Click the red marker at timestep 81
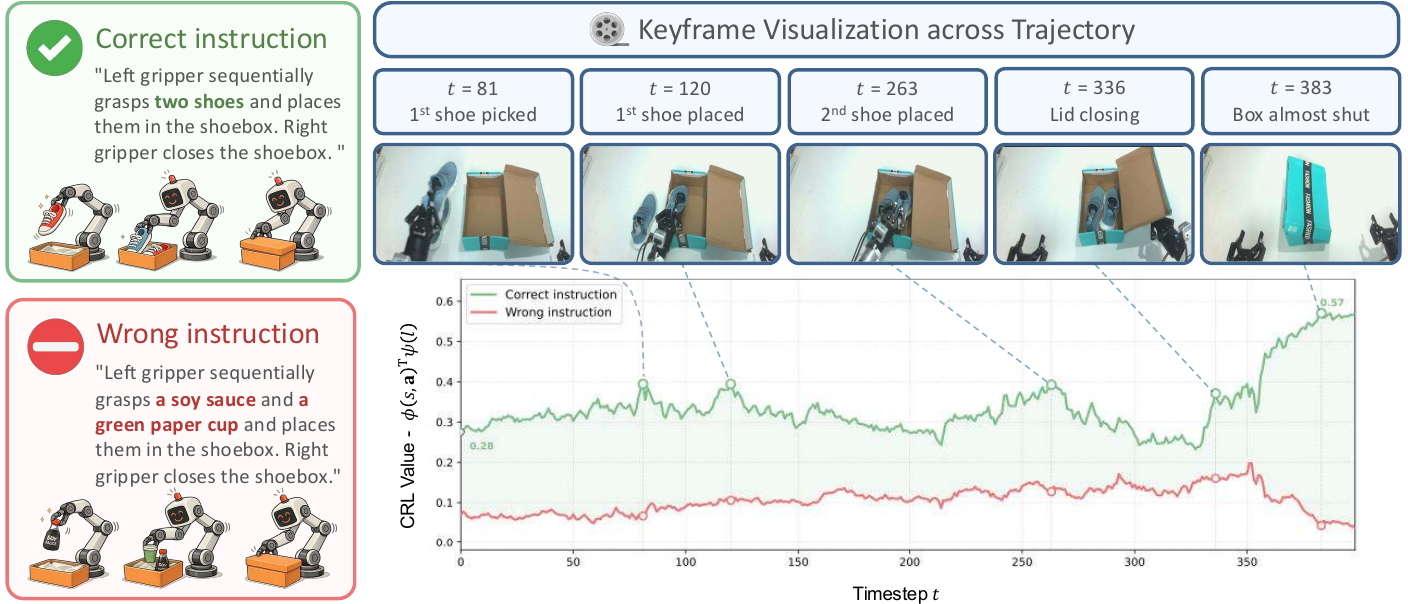Image resolution: width=1408 pixels, height=604 pixels. point(643,516)
